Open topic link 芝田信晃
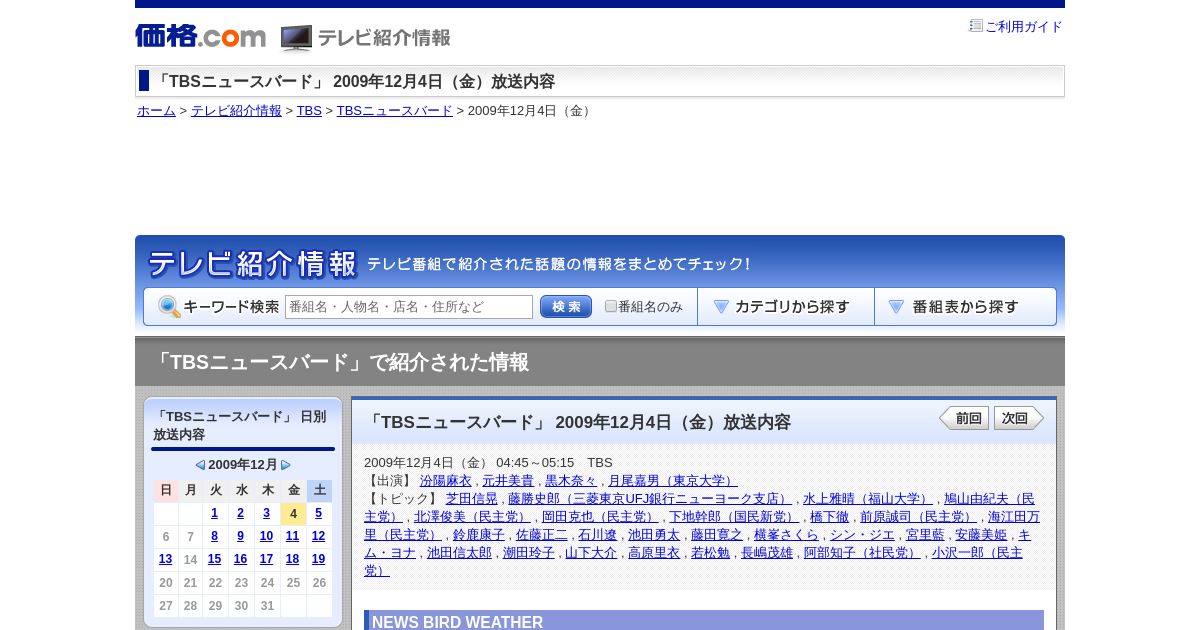This screenshot has width=1200, height=630. [x=471, y=499]
